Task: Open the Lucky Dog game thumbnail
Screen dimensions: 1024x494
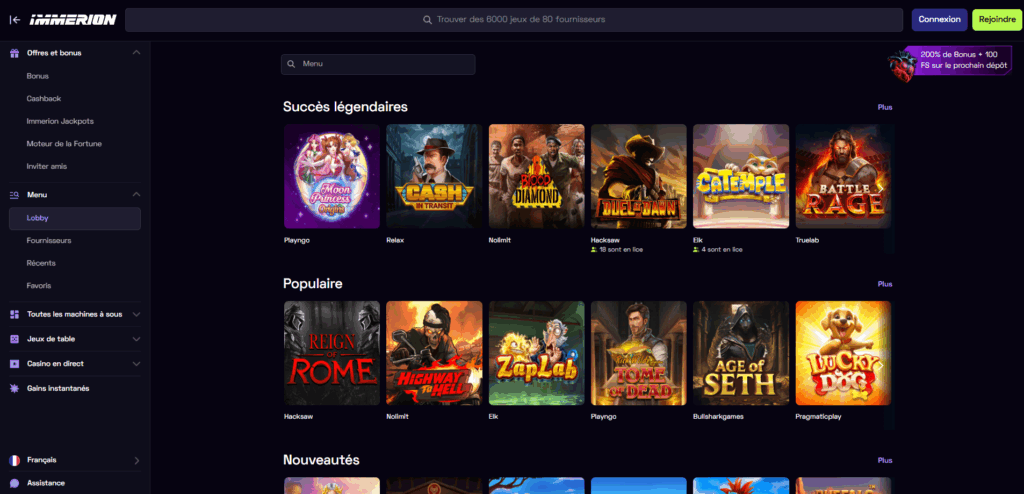Action: (843, 354)
